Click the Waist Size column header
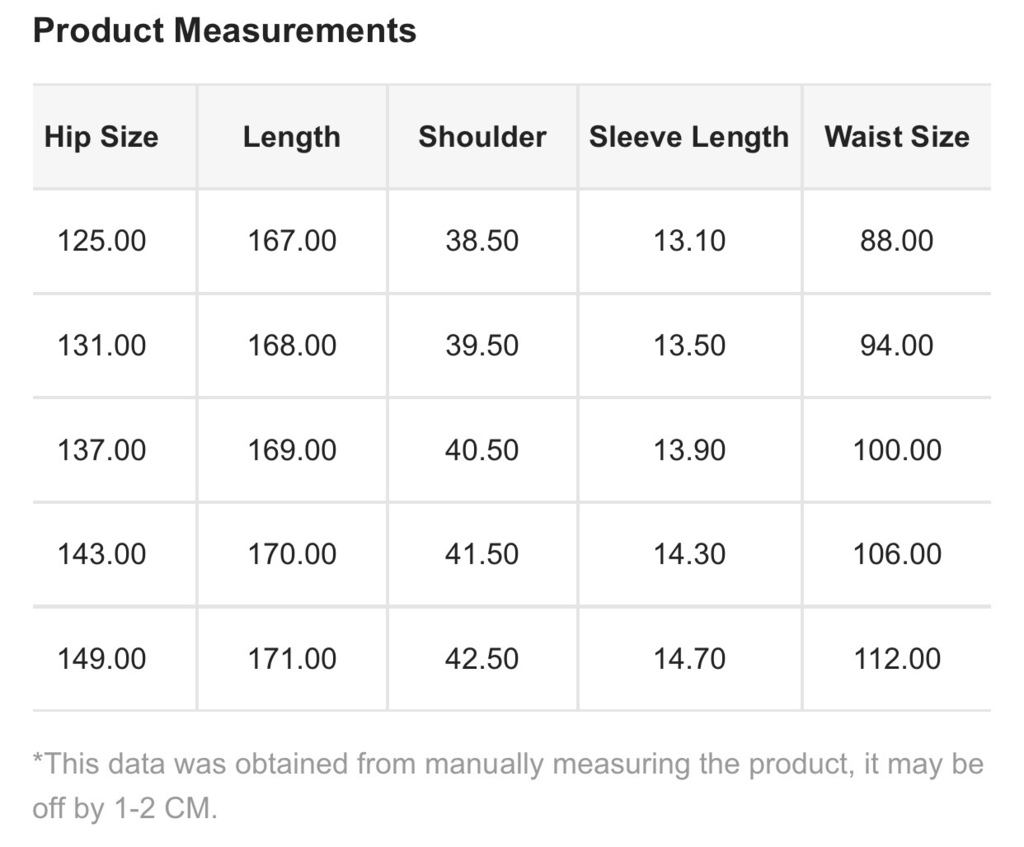The width and height of the screenshot is (1024, 847). pyautogui.click(x=897, y=137)
